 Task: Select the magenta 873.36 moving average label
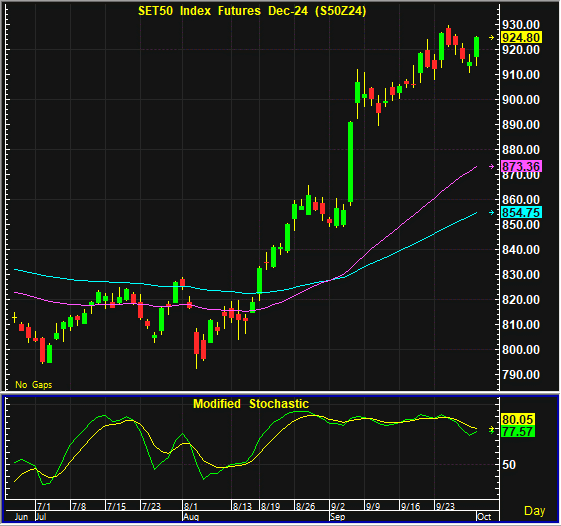(521, 166)
